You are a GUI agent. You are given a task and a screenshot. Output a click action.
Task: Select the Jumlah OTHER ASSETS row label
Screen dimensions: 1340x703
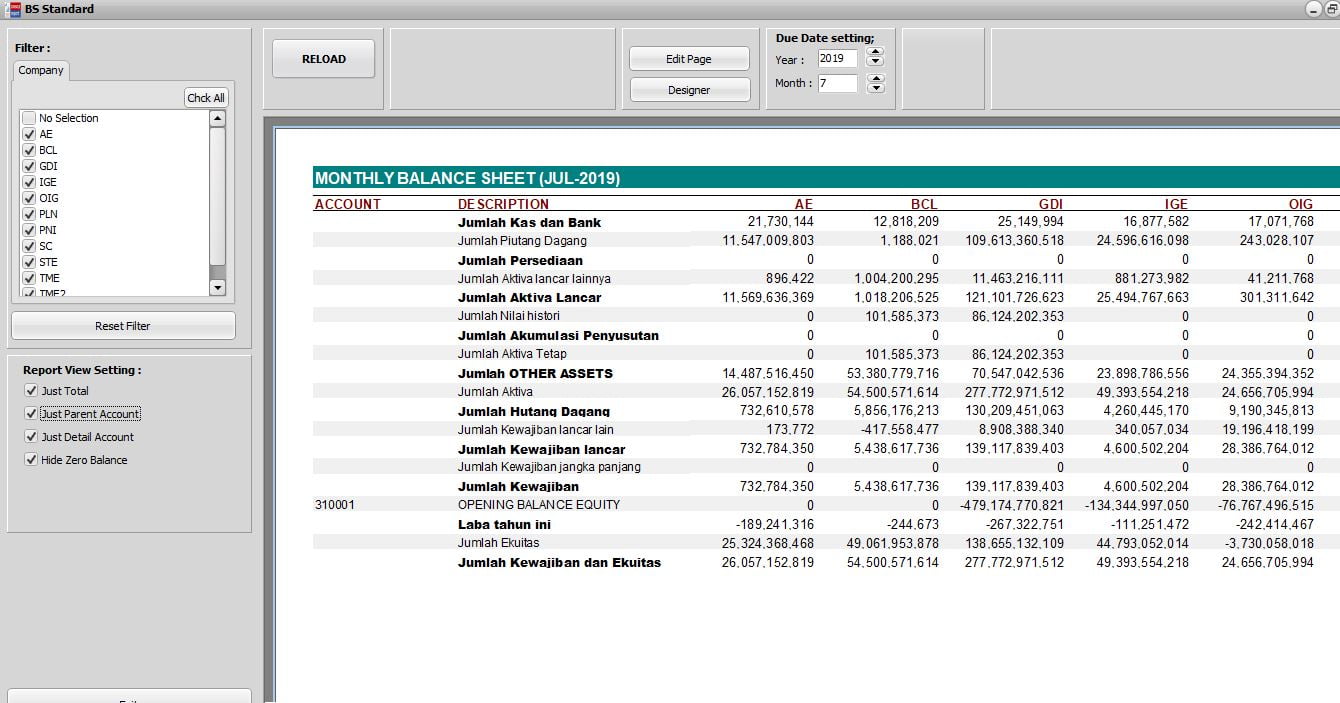(x=535, y=373)
